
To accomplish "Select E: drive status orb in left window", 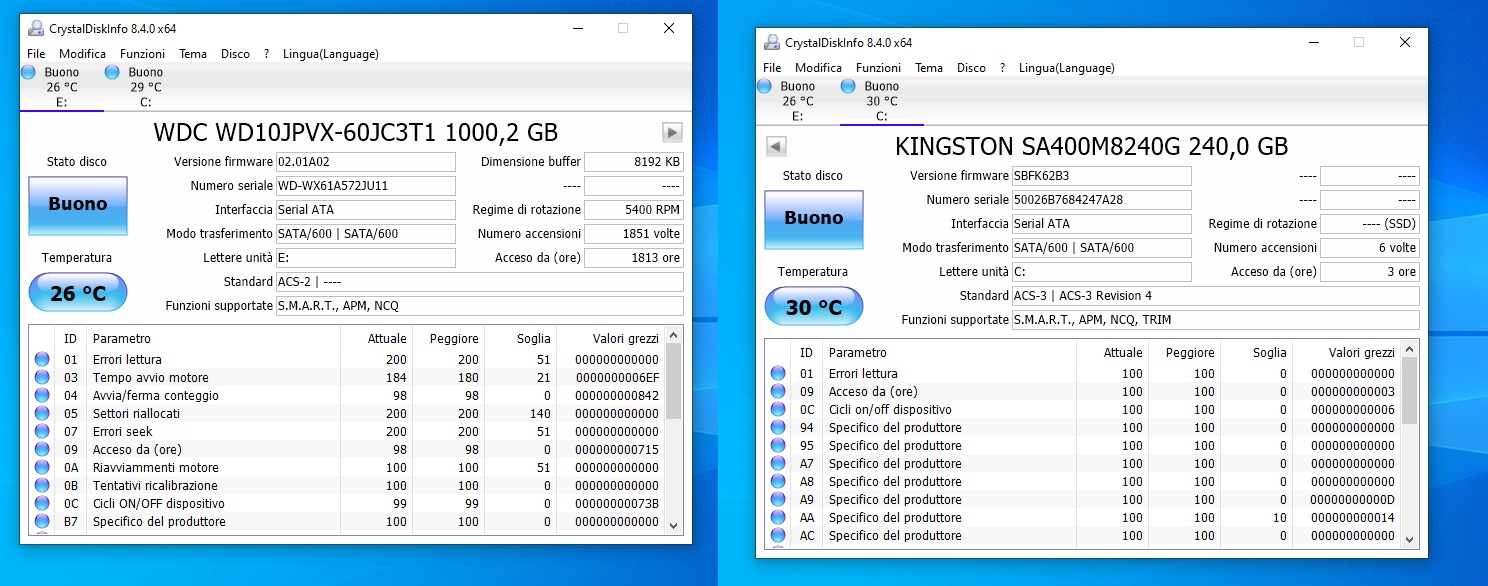I will tap(28, 72).
